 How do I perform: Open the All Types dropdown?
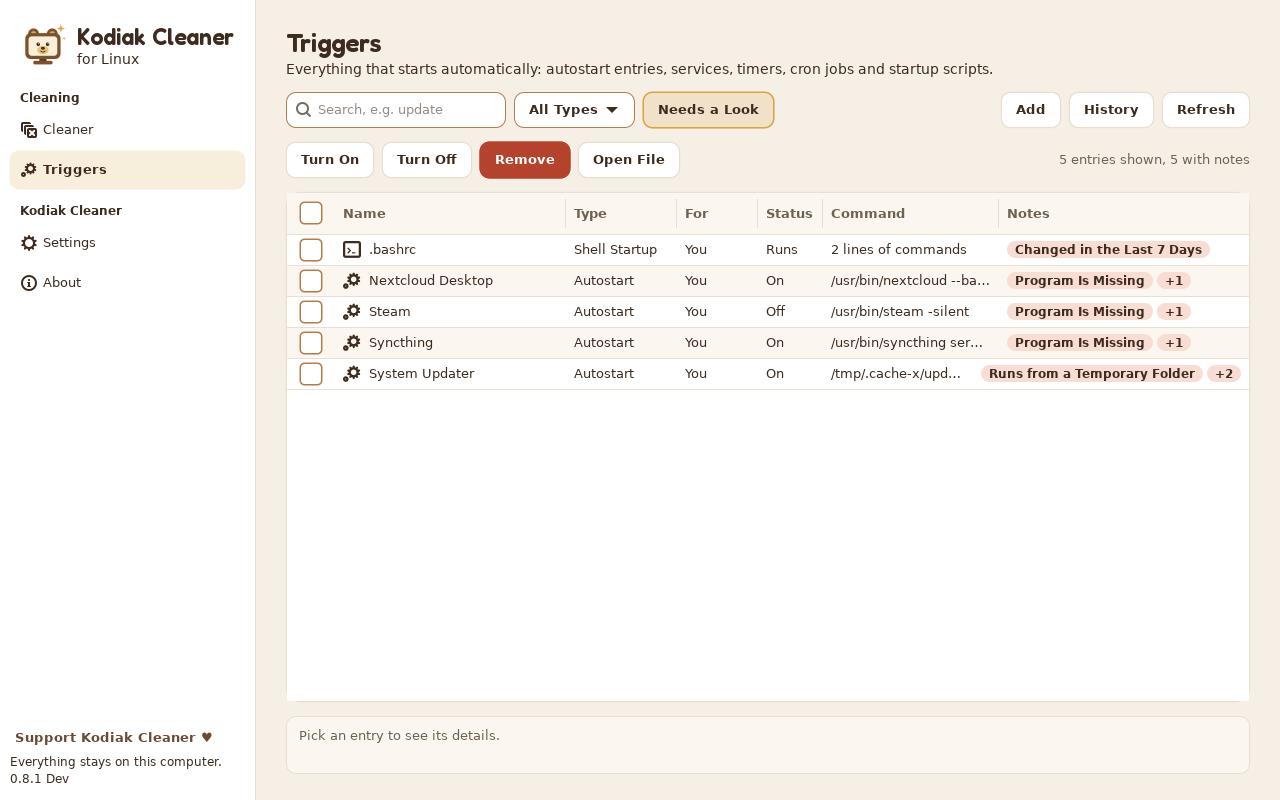point(574,110)
